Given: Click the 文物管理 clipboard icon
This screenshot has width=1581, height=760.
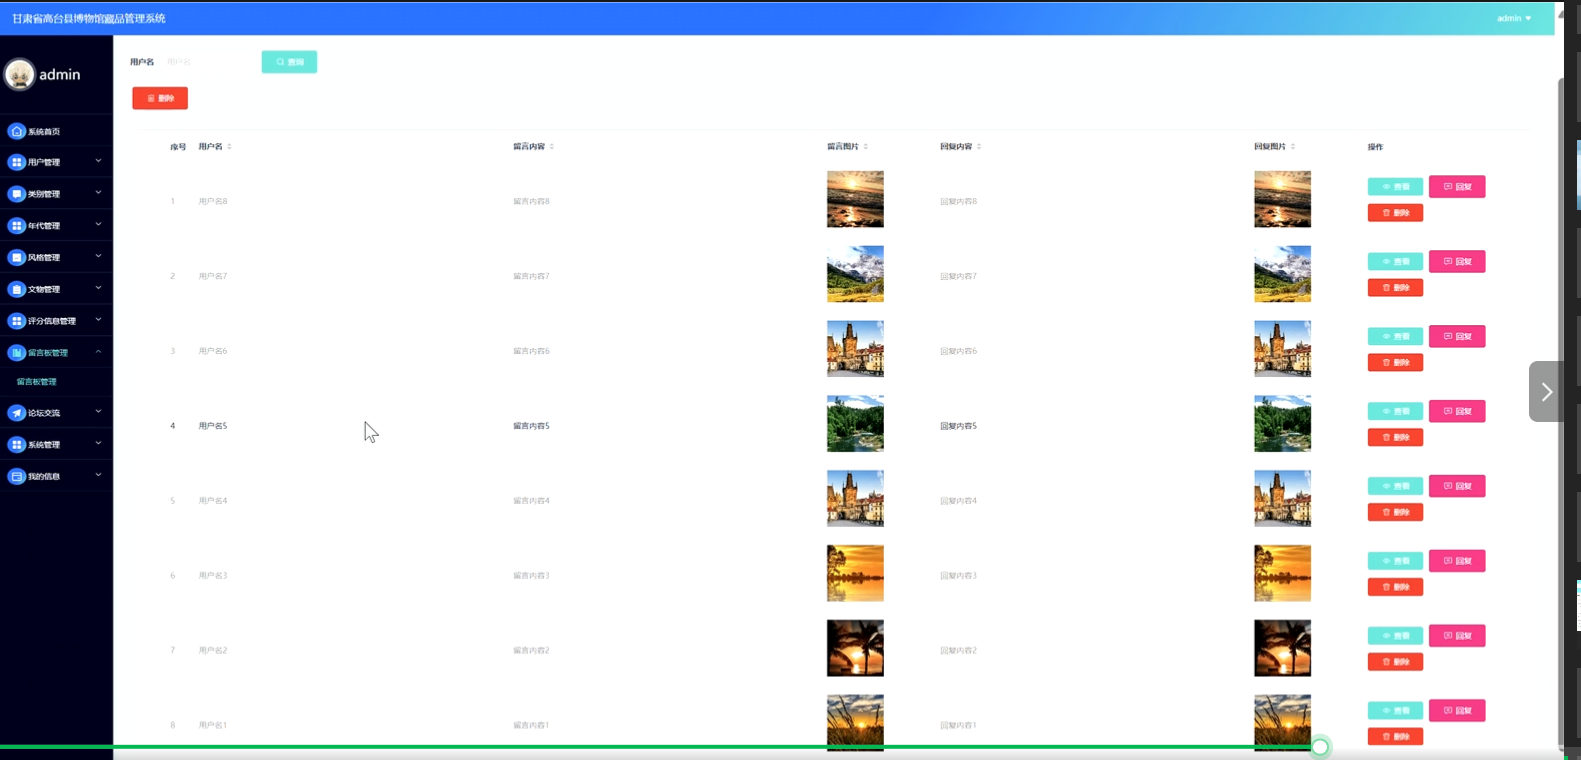Looking at the screenshot, I should point(17,289).
